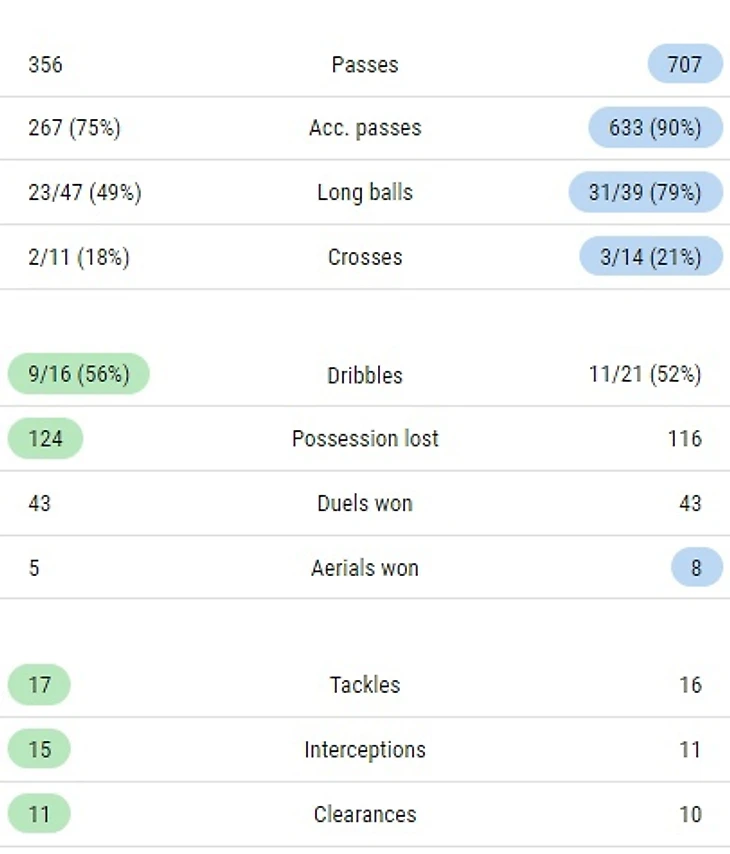Click the Acc. passes row label

[365, 128]
